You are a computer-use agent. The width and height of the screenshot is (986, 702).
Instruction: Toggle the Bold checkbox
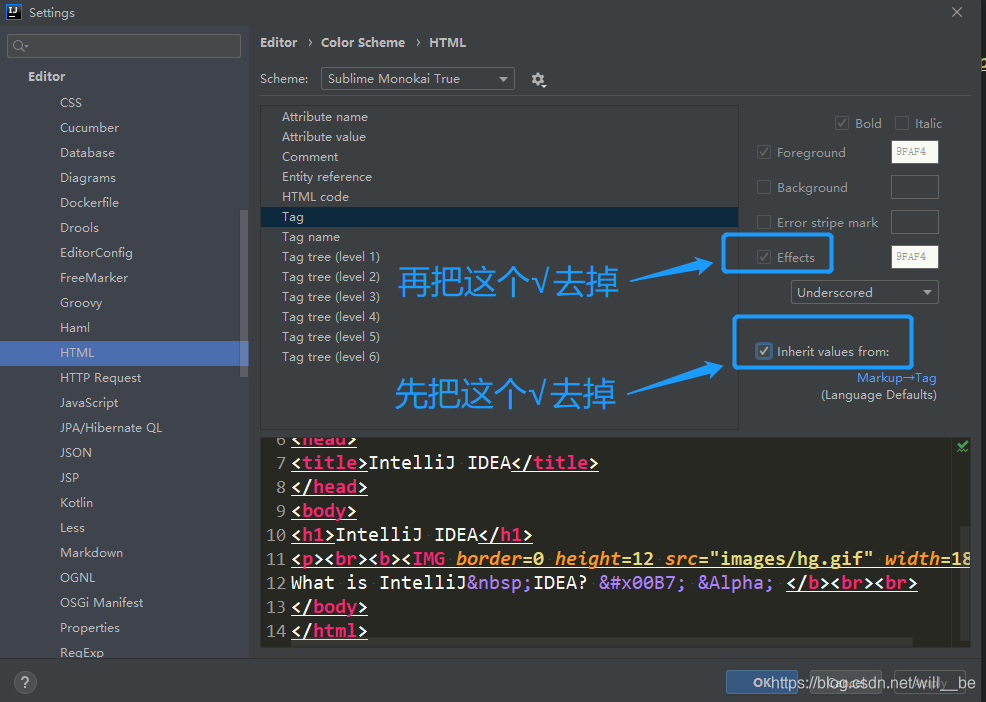point(841,123)
